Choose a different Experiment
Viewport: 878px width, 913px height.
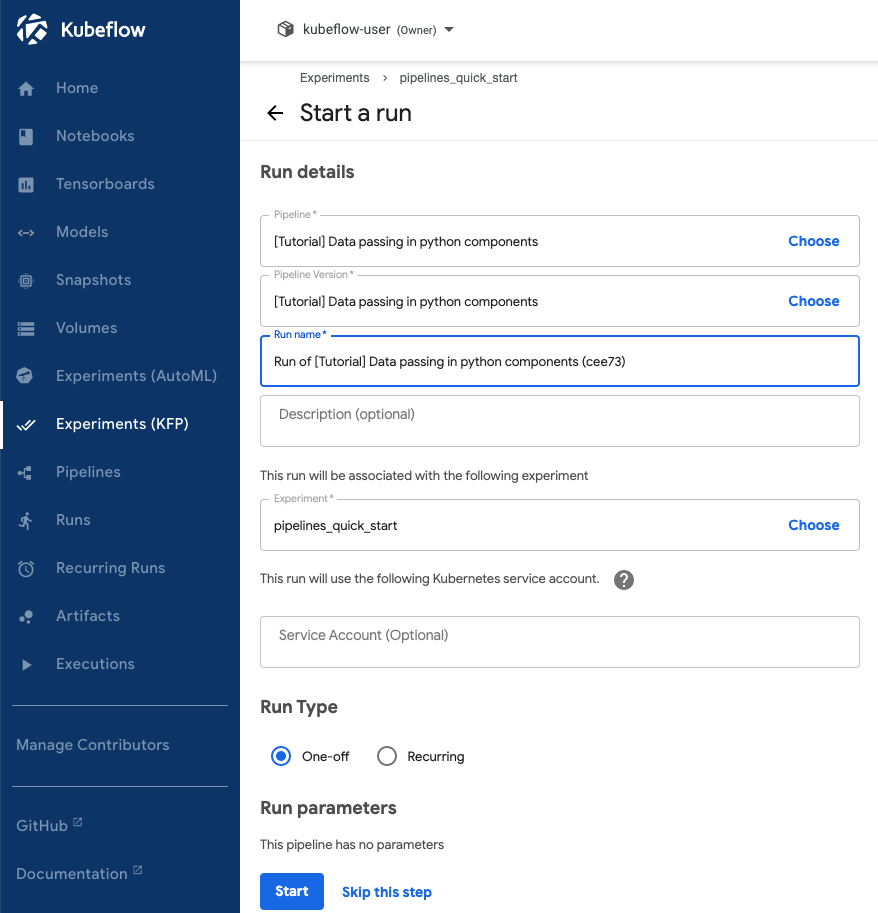pos(813,525)
